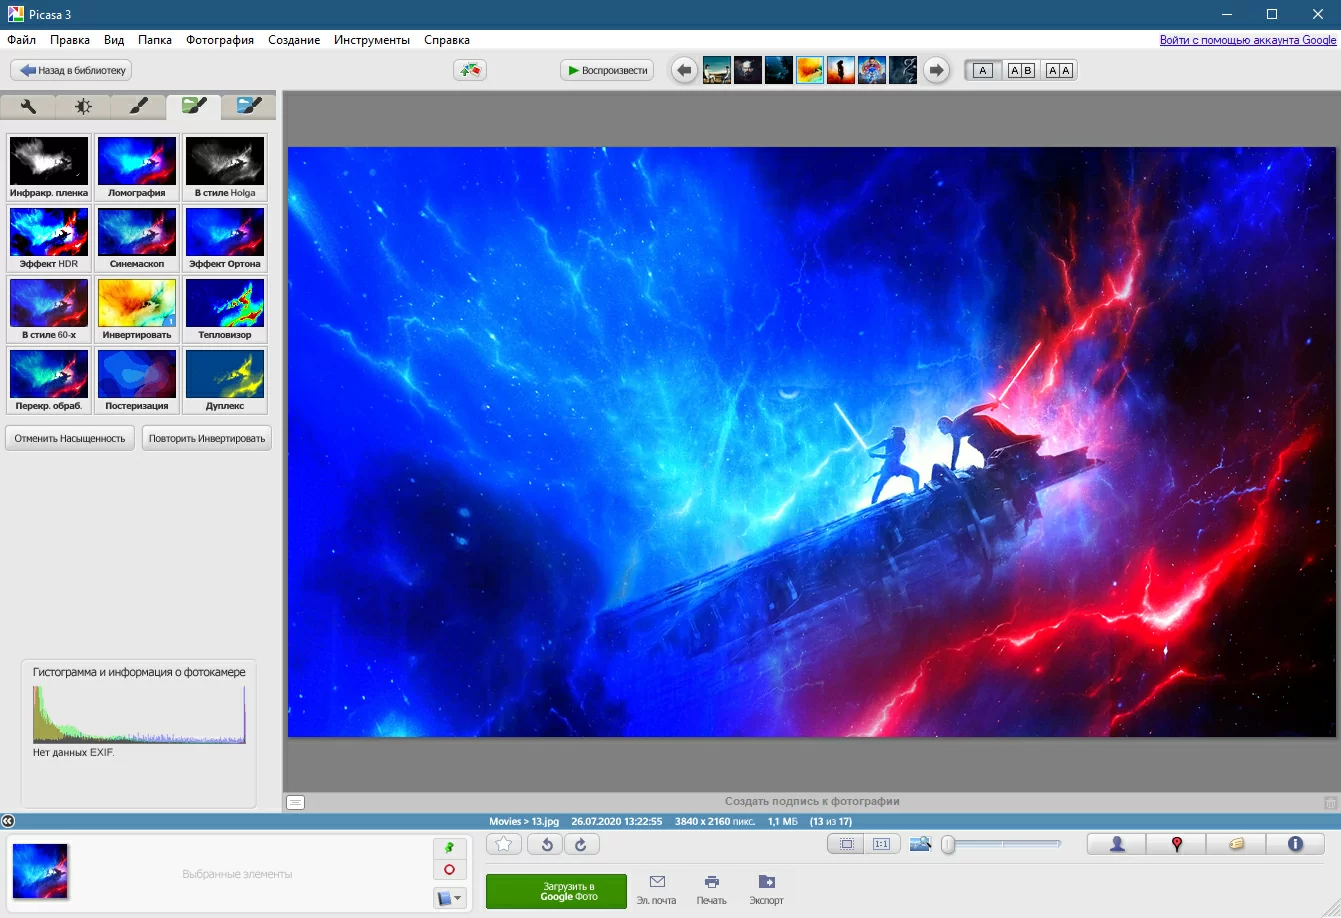Click the small landscape icon beside the zoom slider
This screenshot has width=1341, height=918.
[x=921, y=844]
